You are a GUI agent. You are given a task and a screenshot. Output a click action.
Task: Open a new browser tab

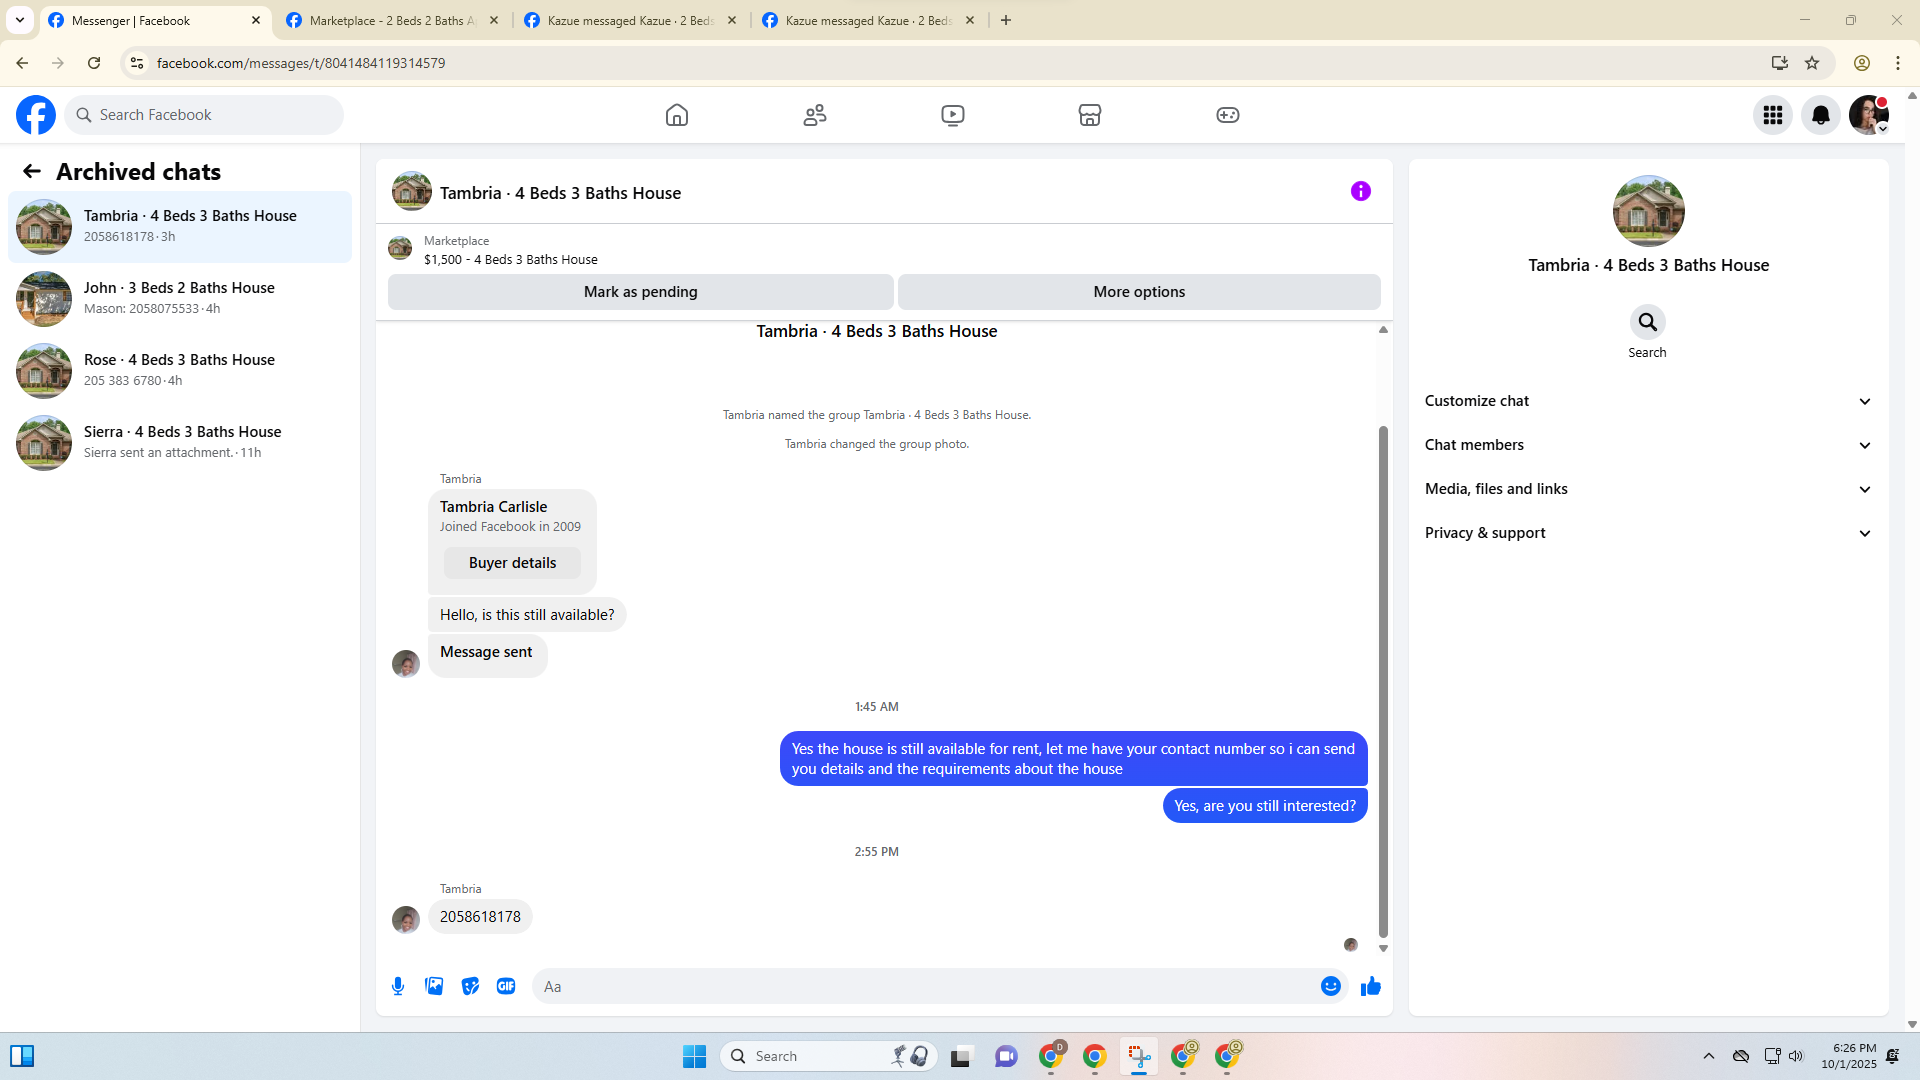[1006, 20]
